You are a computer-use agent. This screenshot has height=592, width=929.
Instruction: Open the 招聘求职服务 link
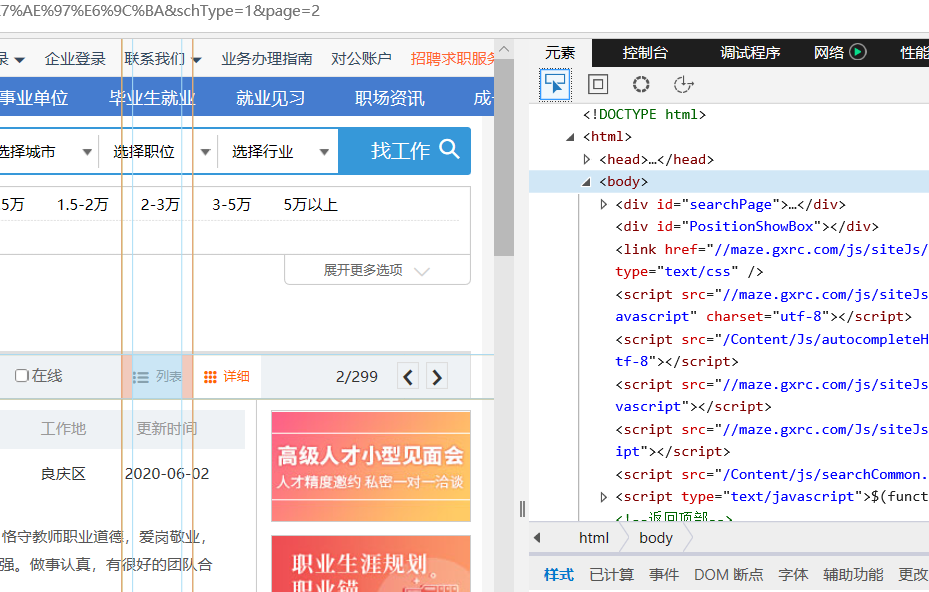pyautogui.click(x=453, y=59)
